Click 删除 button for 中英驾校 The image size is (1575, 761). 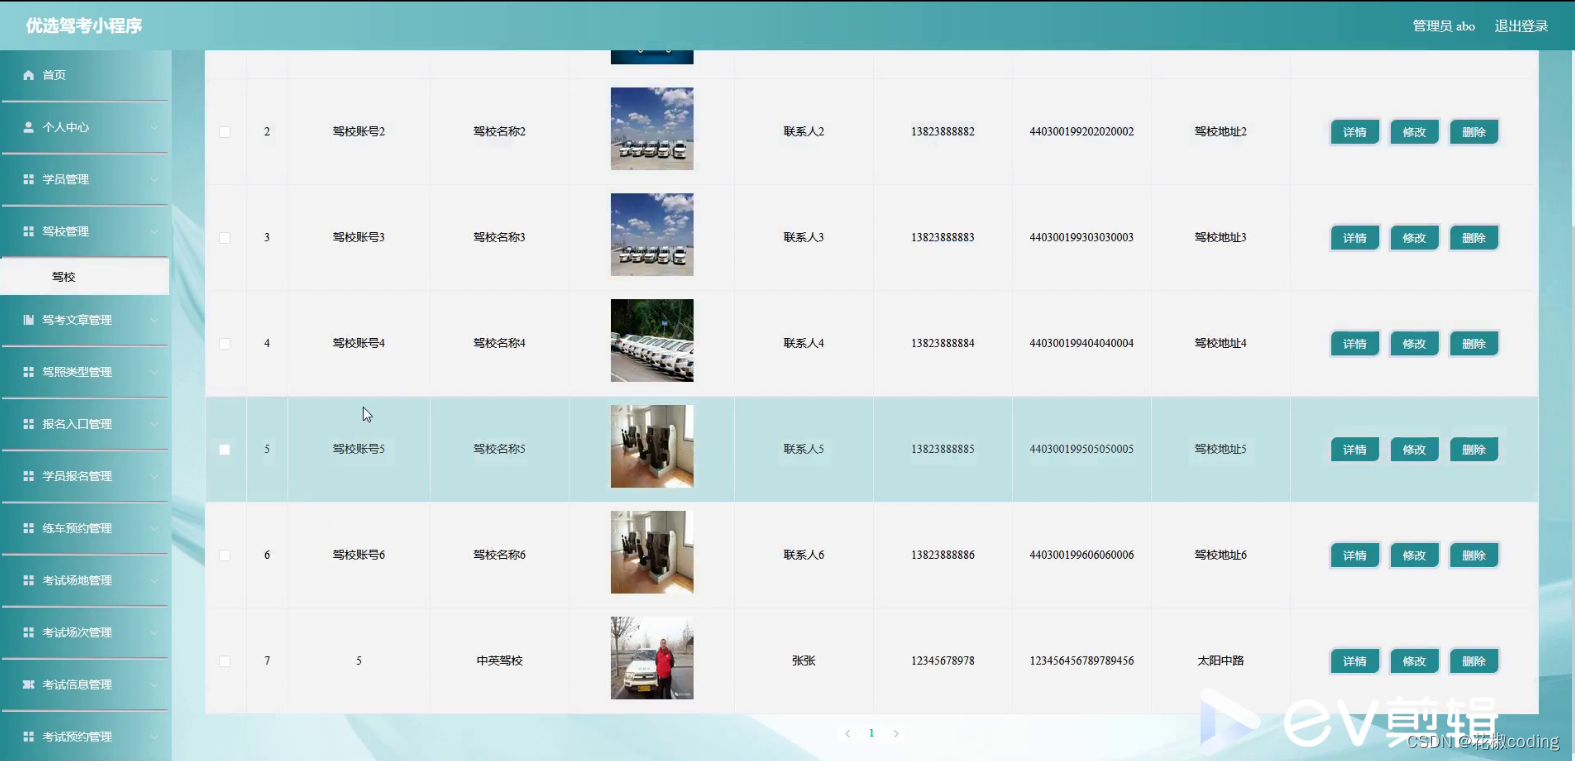pyautogui.click(x=1474, y=661)
